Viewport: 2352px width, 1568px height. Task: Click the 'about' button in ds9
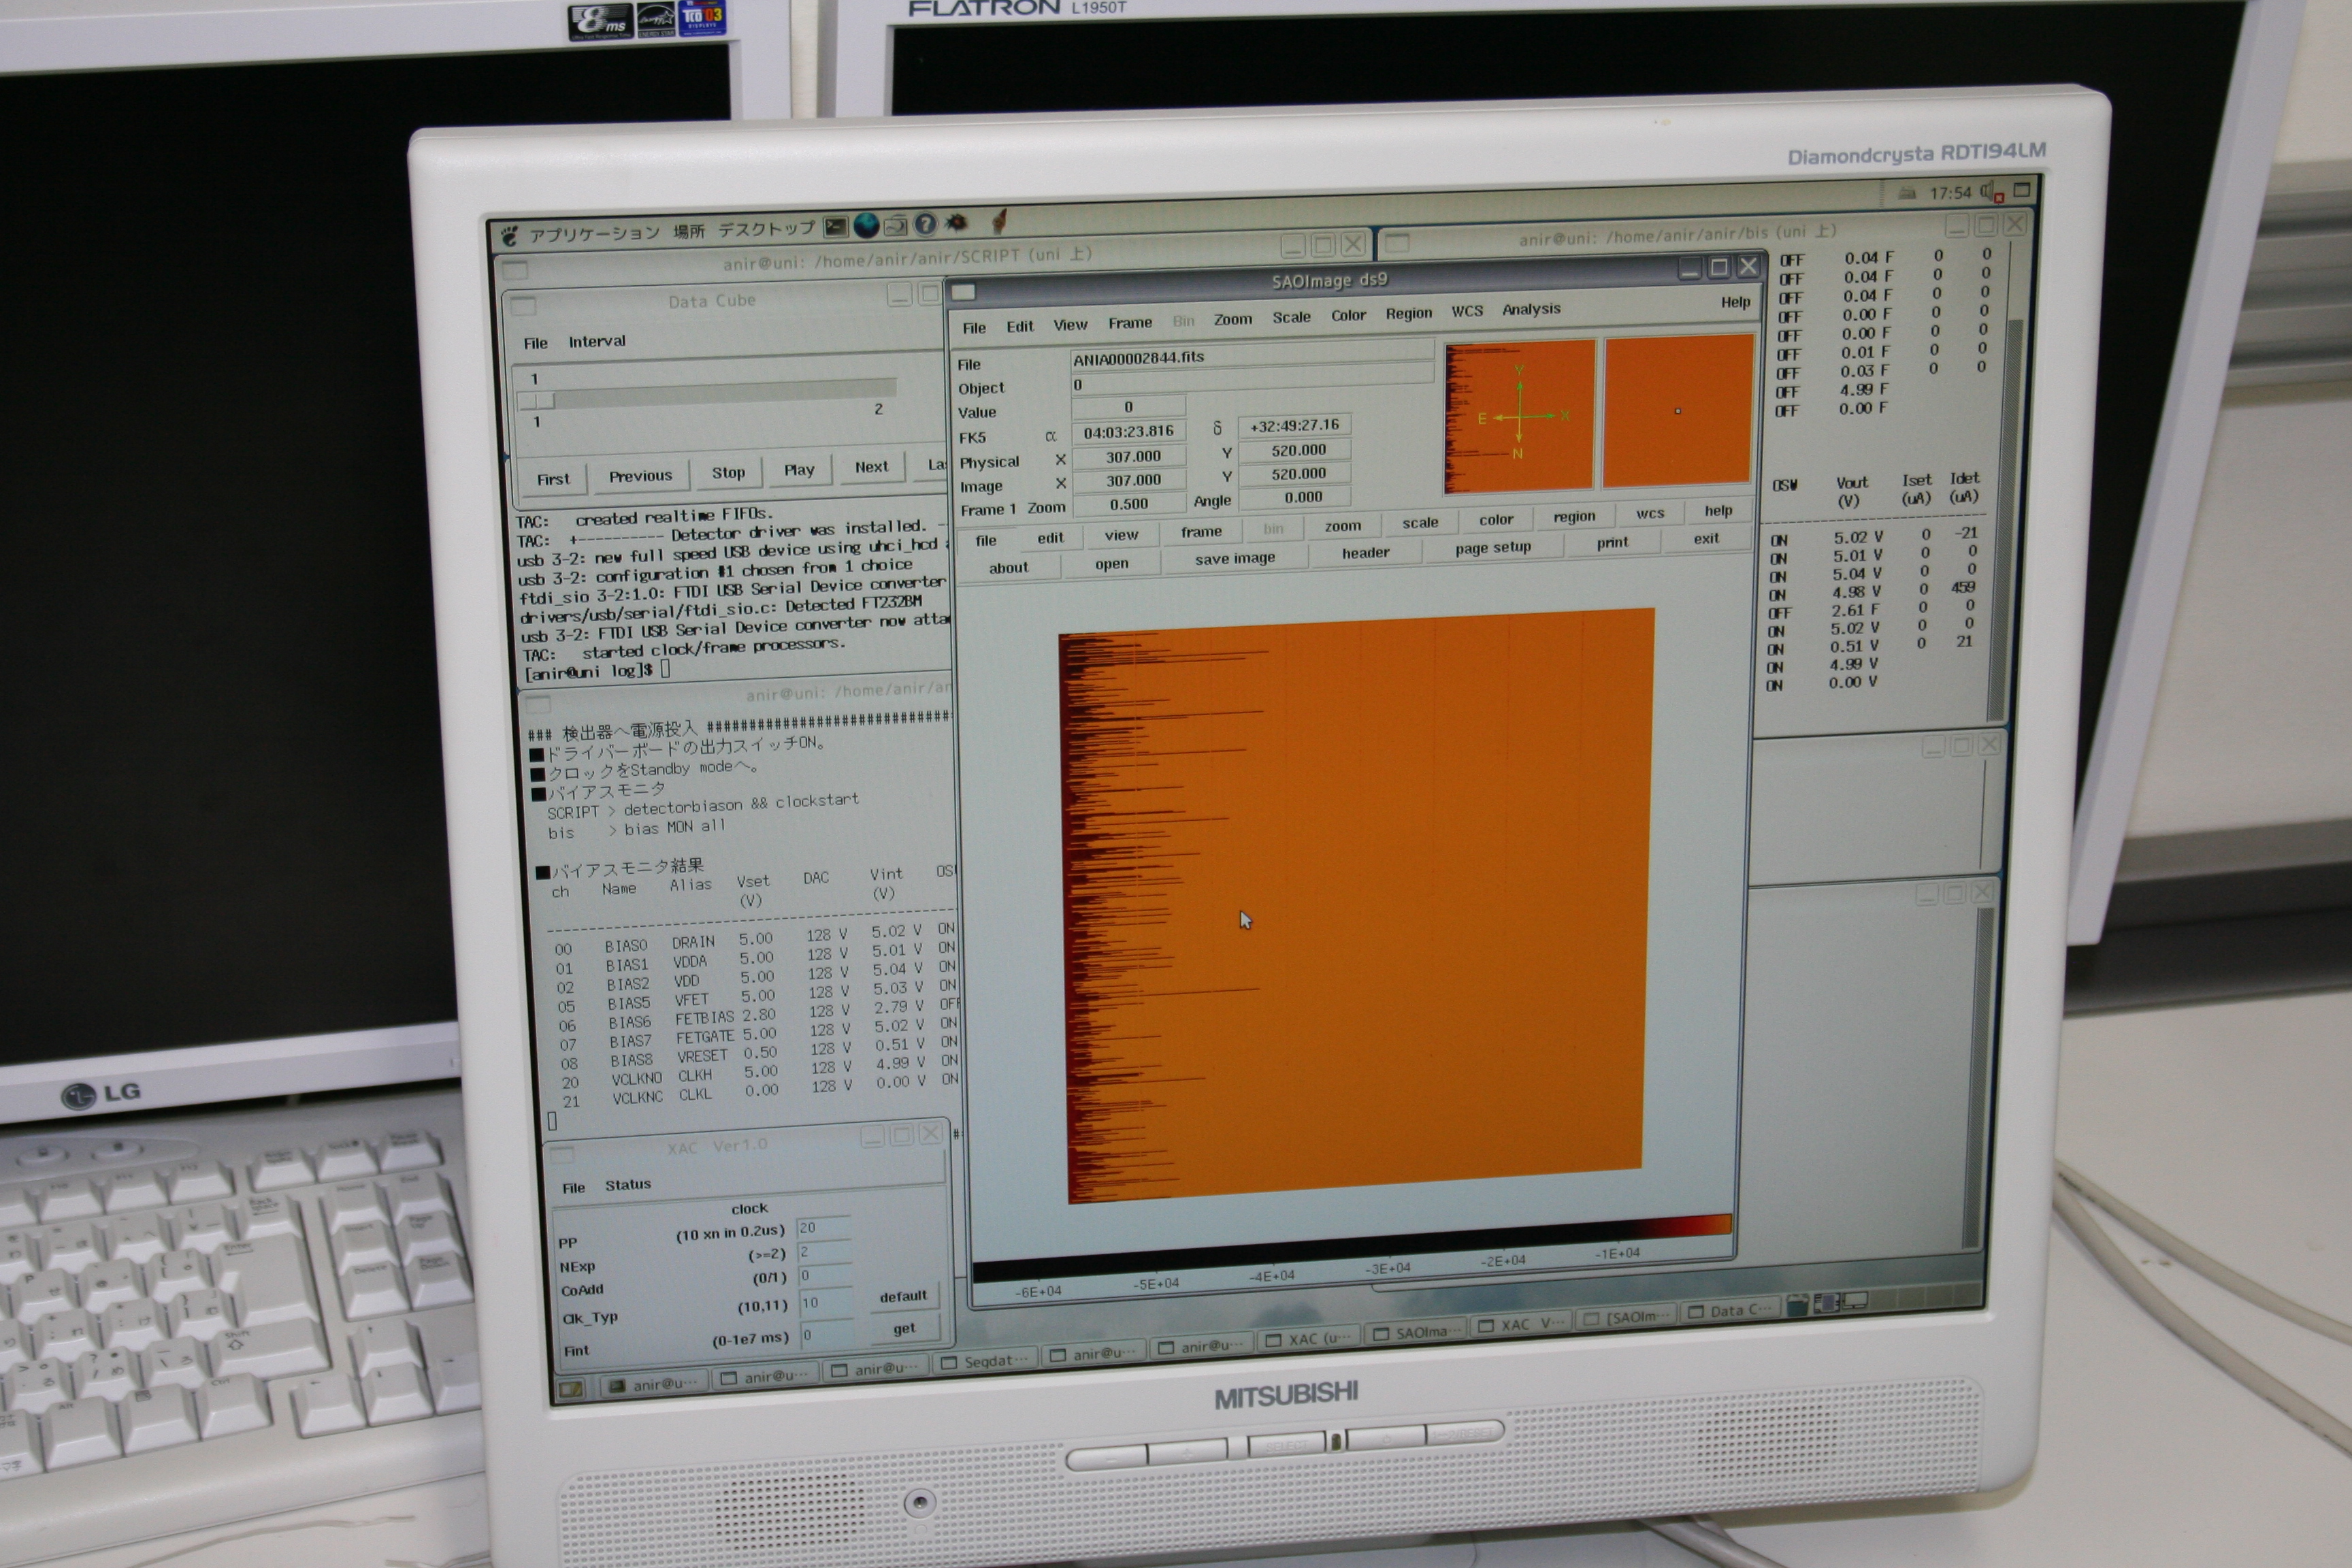coord(1008,568)
